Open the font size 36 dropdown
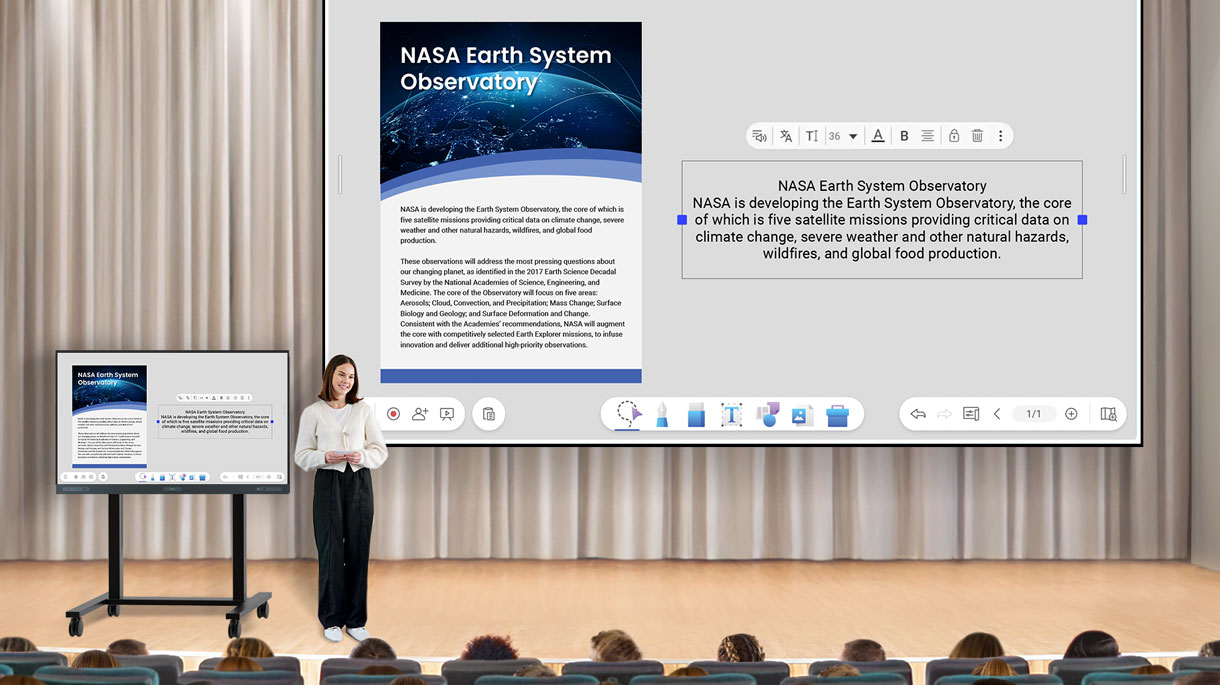Image resolution: width=1220 pixels, height=685 pixels. [x=852, y=136]
